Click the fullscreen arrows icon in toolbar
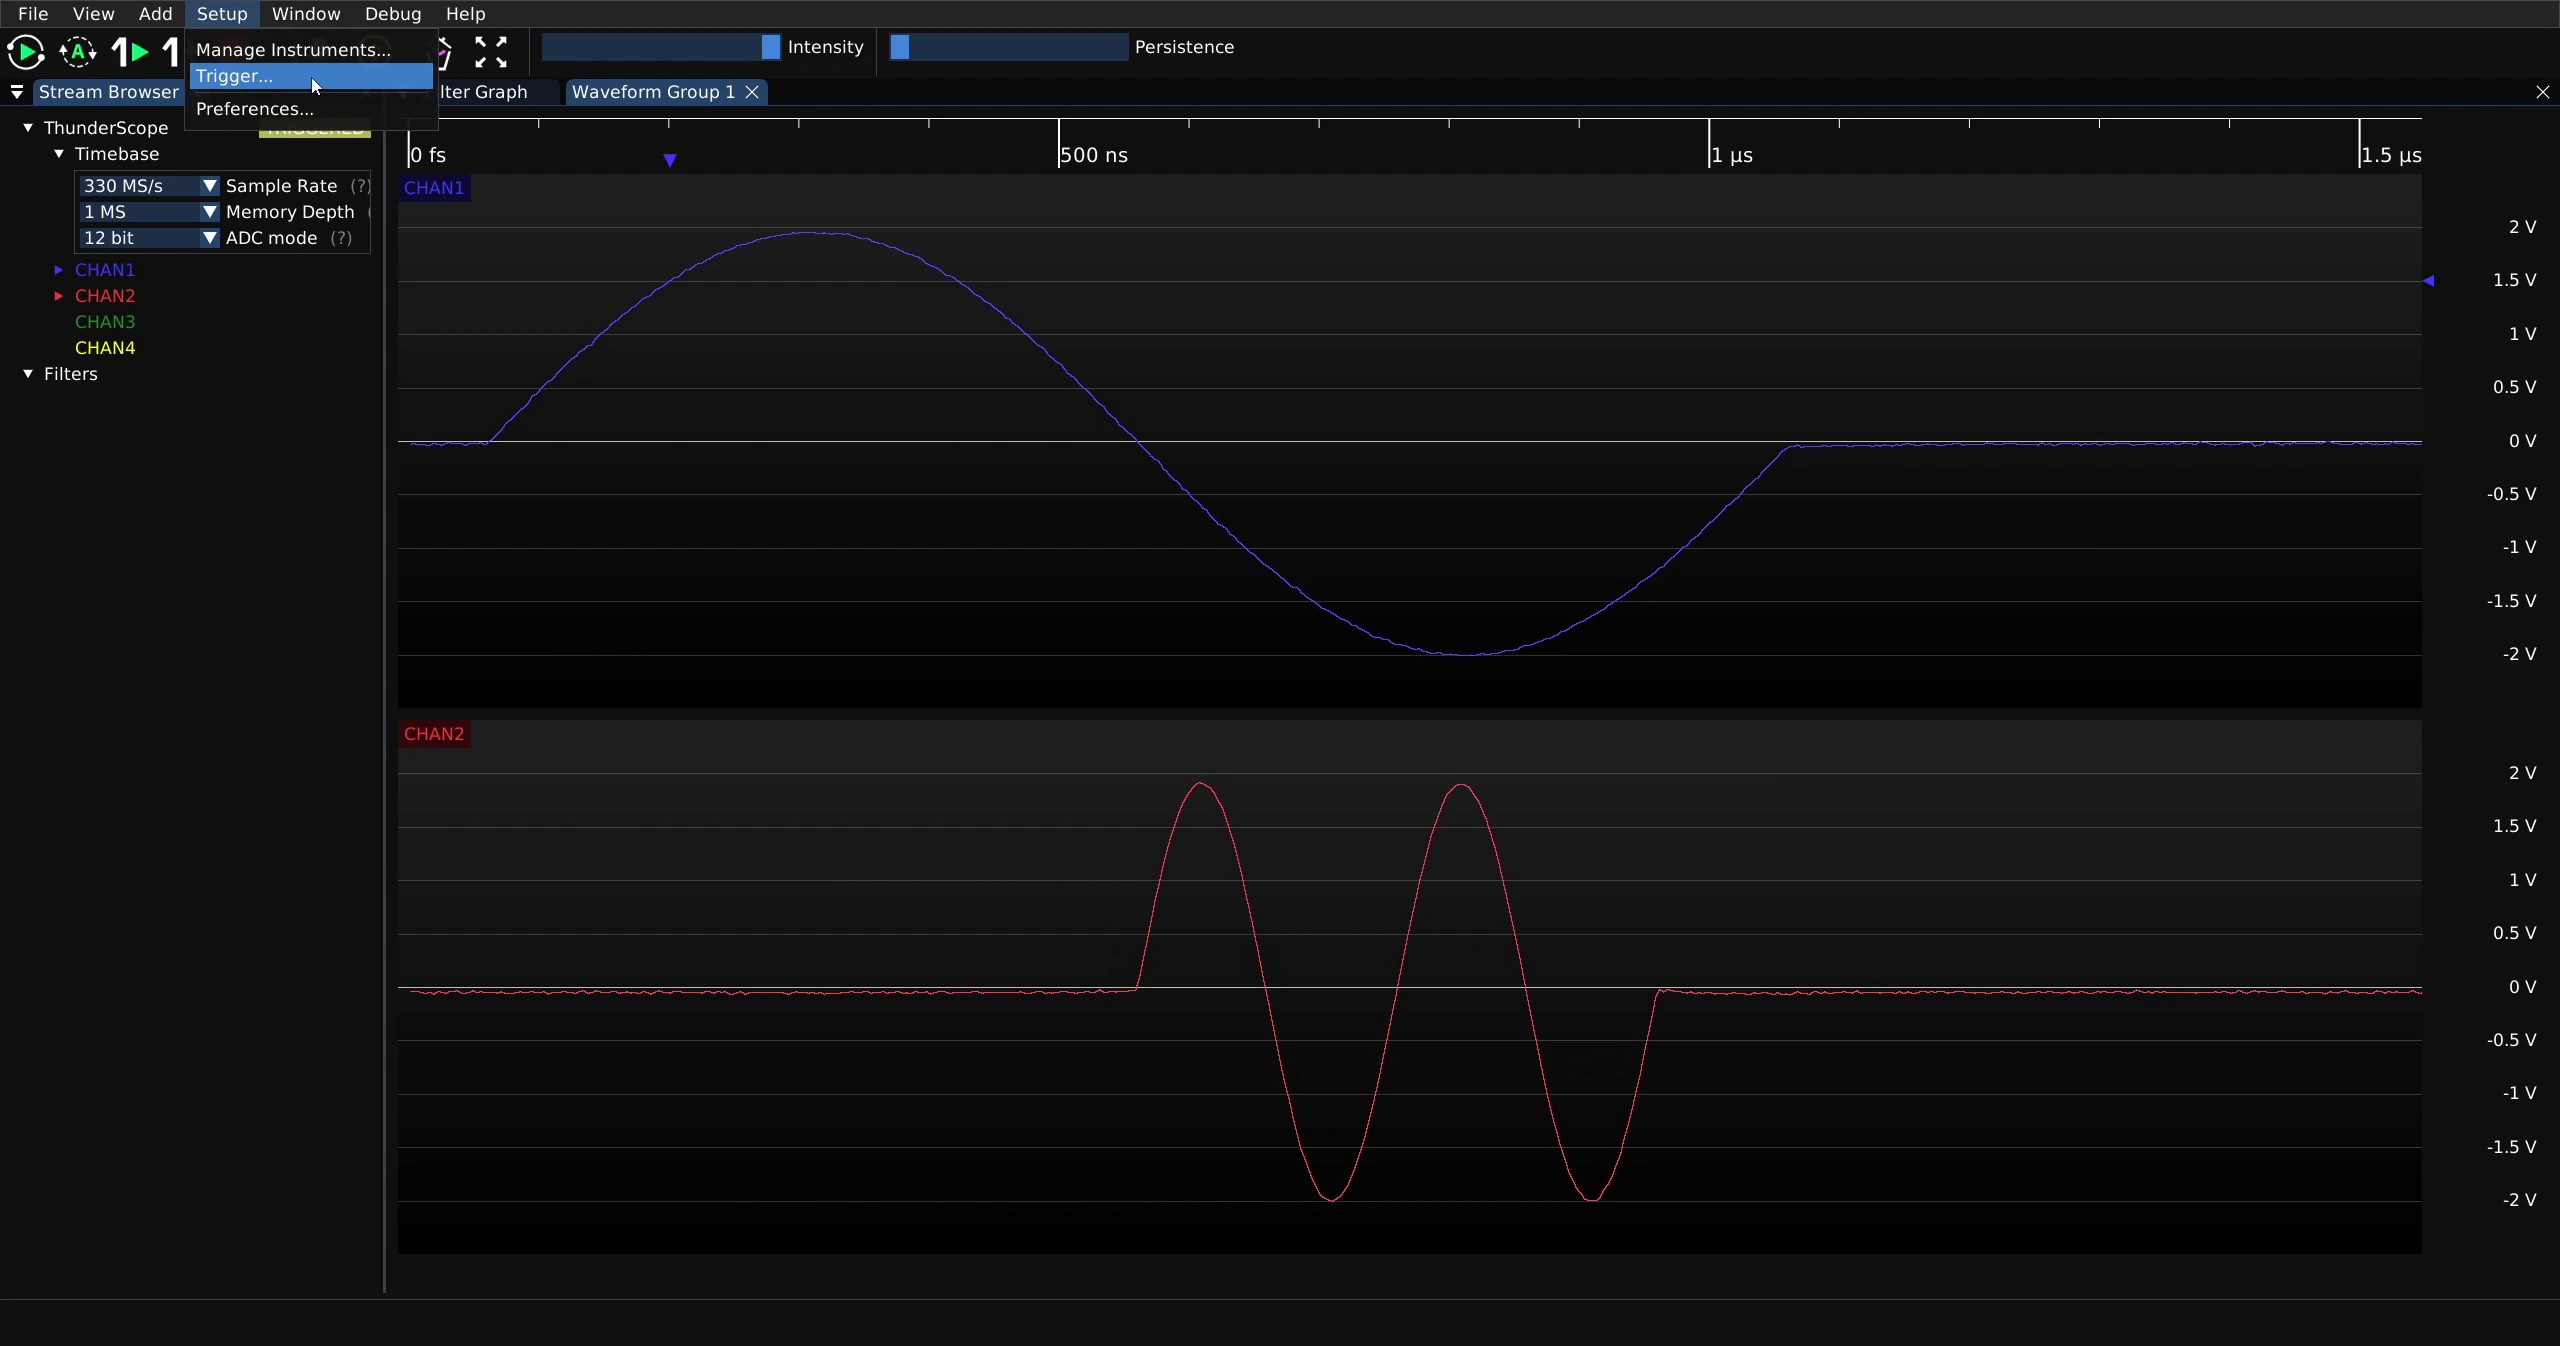2560x1346 pixels. 490,51
